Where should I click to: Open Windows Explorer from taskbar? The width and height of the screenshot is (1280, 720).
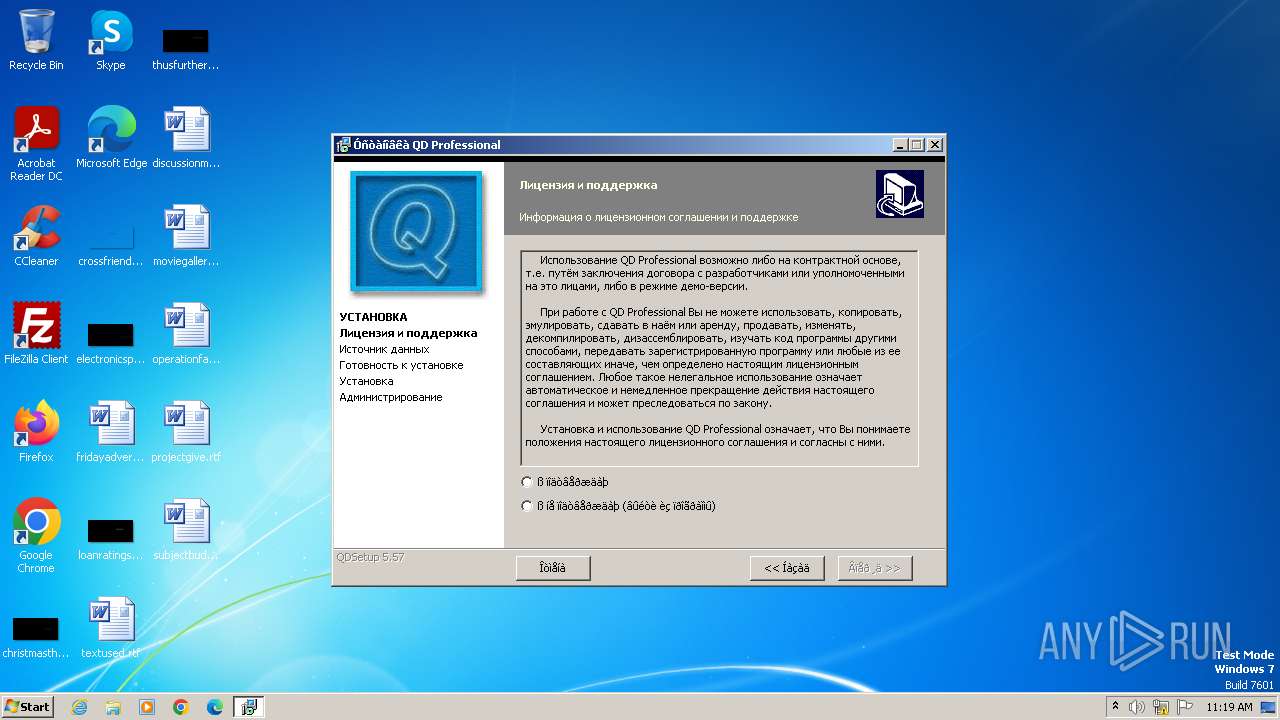[113, 707]
